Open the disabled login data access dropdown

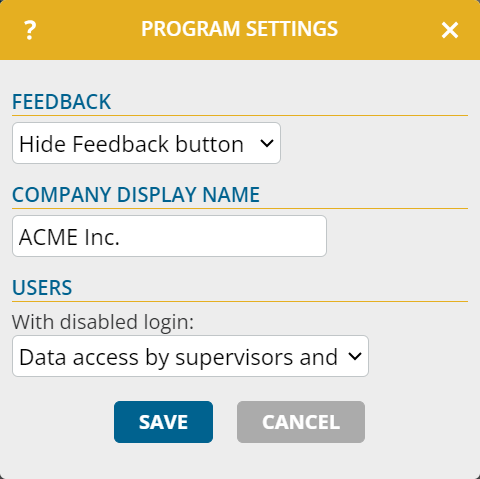[x=190, y=356]
